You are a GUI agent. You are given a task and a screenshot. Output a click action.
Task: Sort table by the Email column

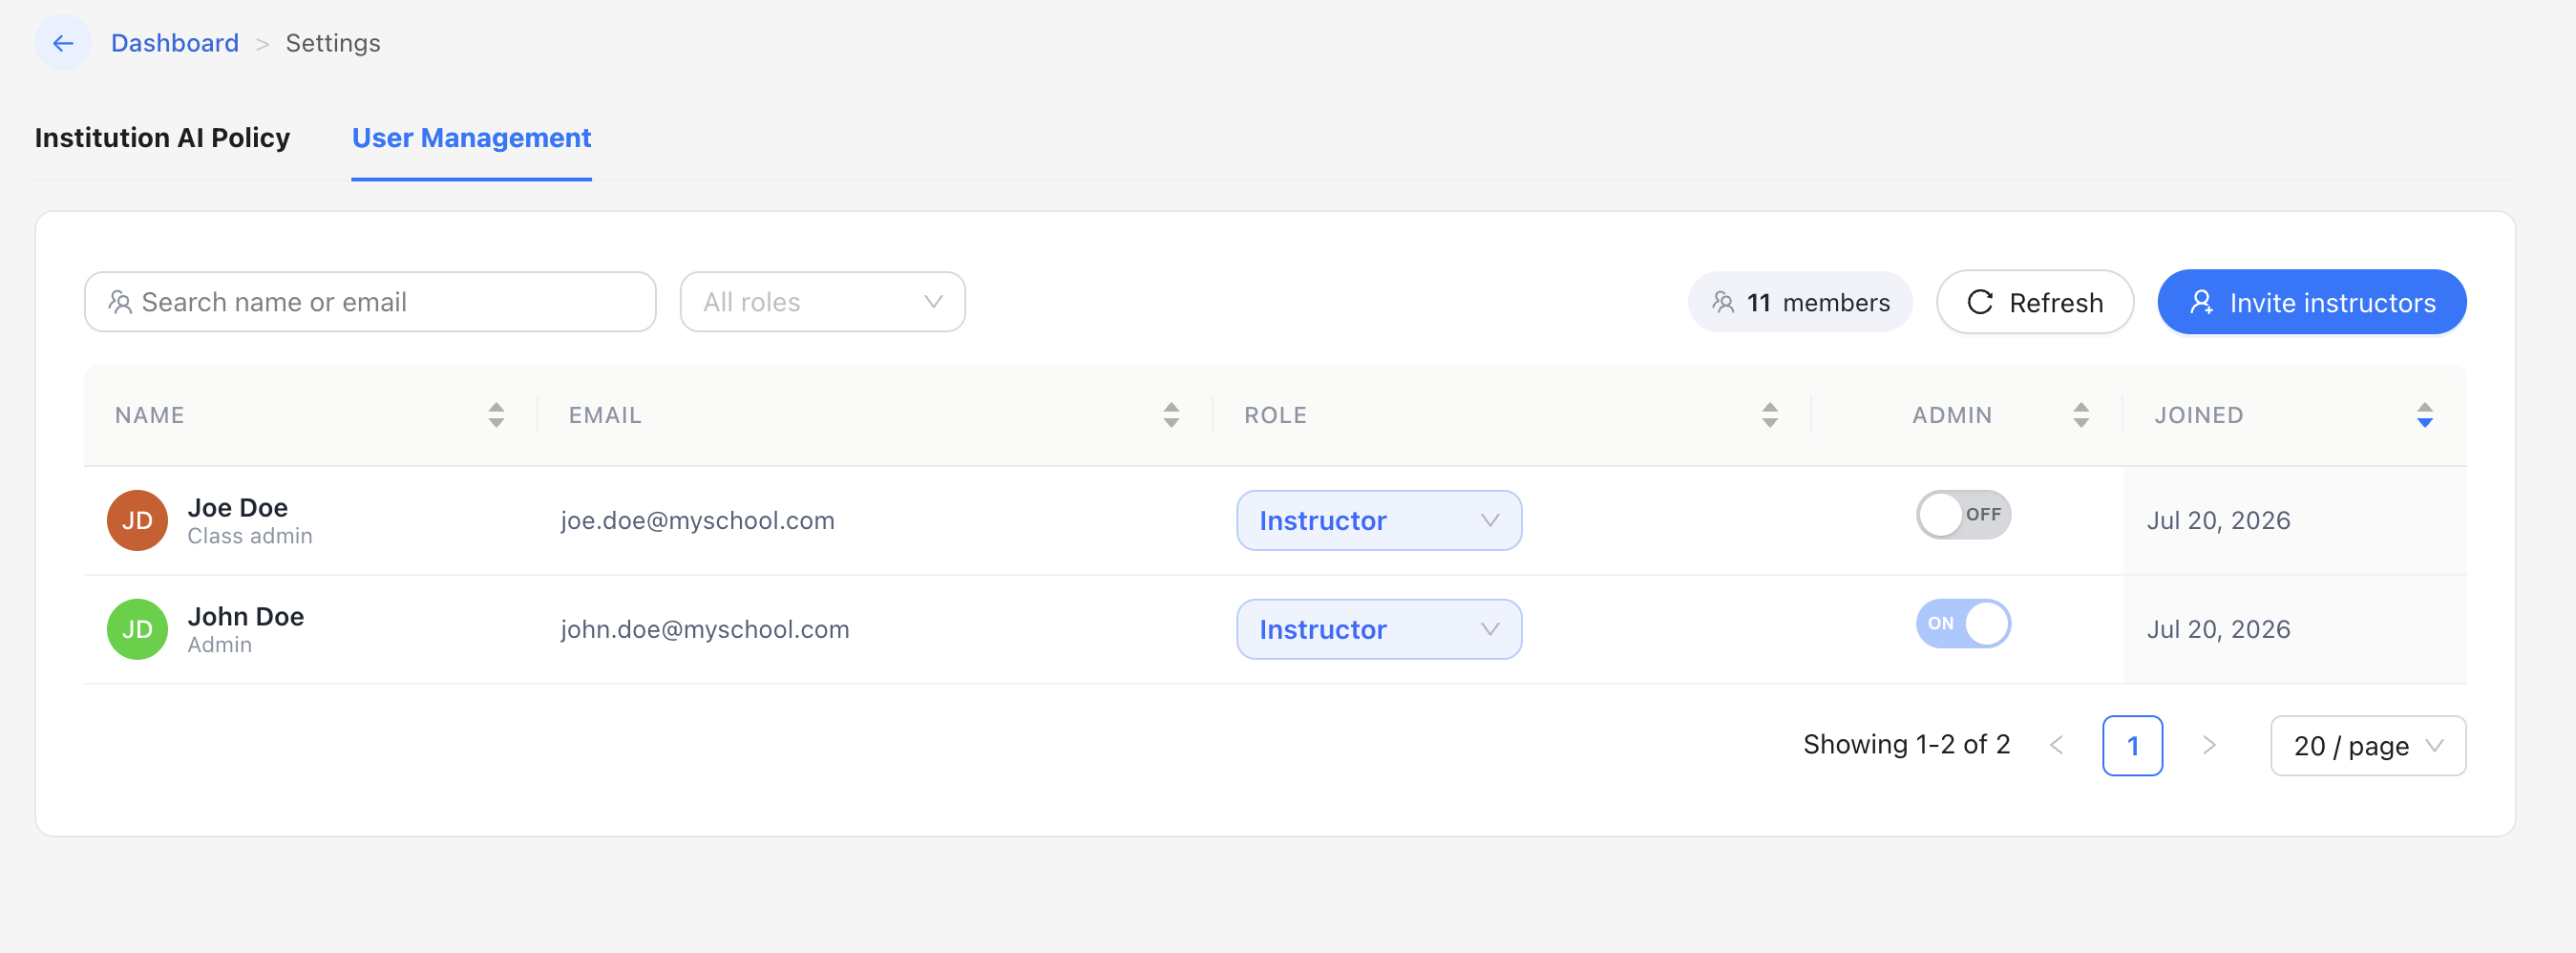(1171, 415)
